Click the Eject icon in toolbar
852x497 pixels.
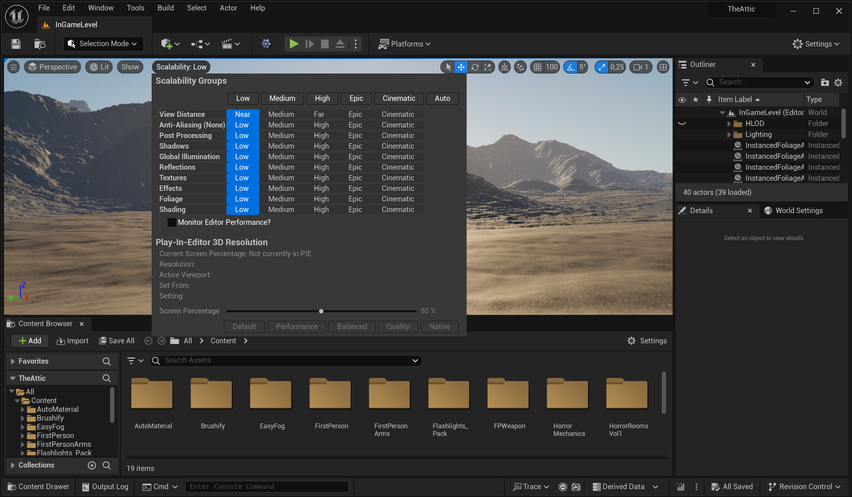coord(340,44)
